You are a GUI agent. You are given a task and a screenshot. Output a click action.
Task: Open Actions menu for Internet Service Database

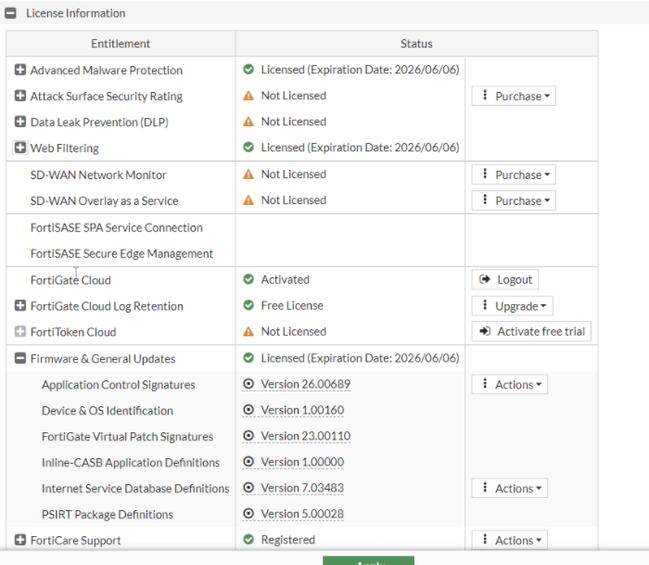(x=509, y=489)
